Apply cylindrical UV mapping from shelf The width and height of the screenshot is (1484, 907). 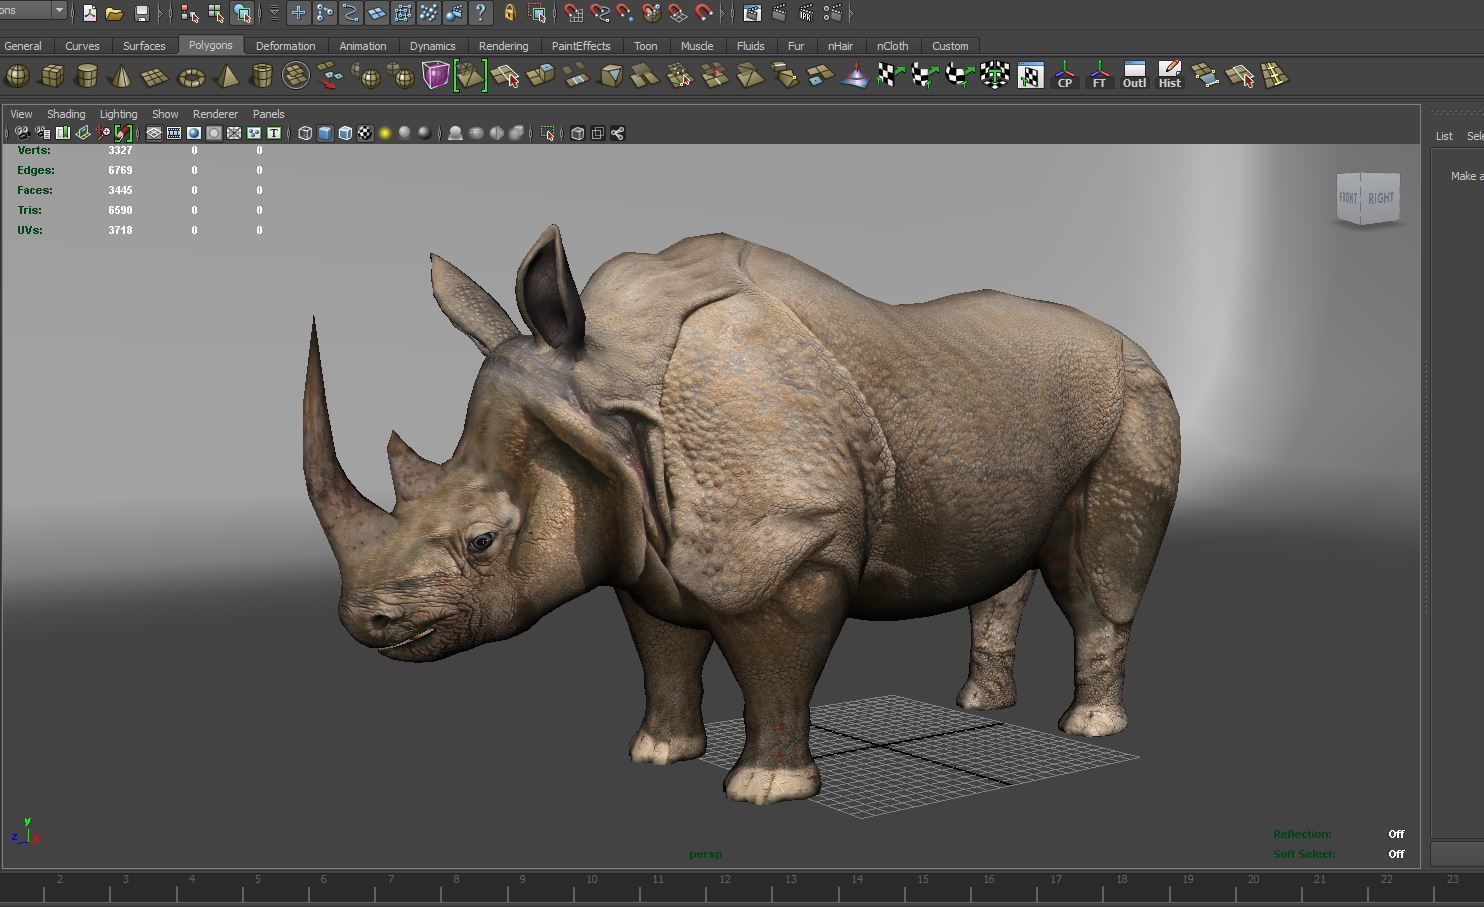click(925, 76)
